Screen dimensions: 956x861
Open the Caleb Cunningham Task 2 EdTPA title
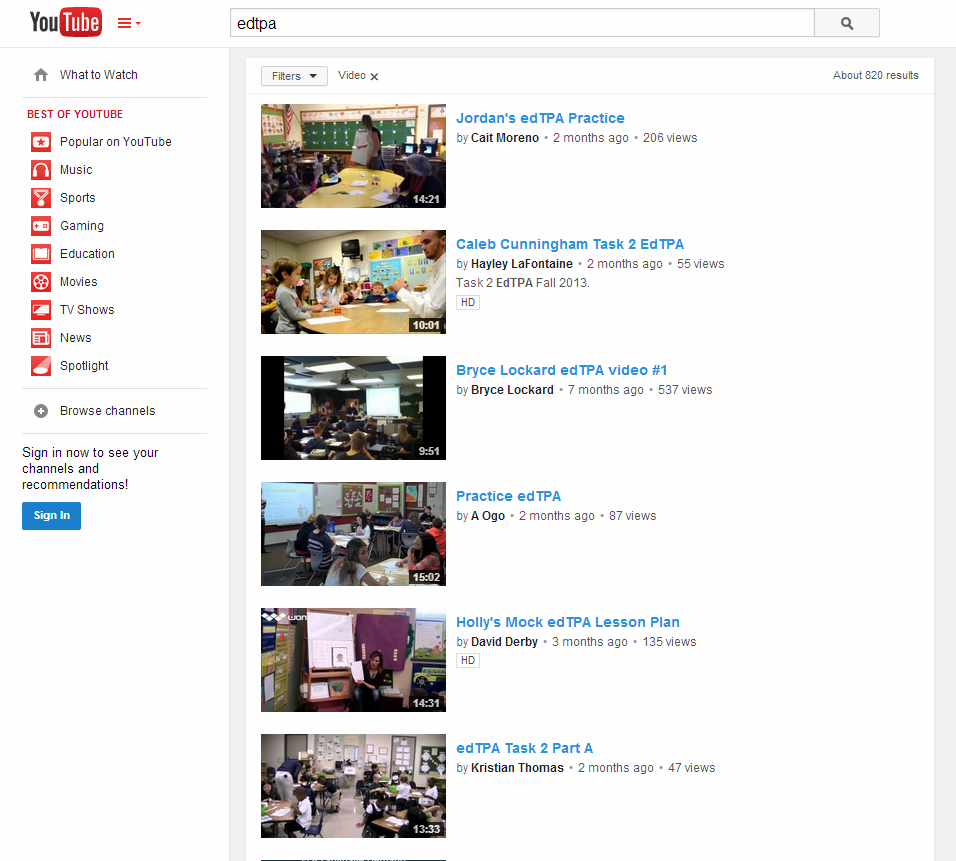pyautogui.click(x=570, y=245)
